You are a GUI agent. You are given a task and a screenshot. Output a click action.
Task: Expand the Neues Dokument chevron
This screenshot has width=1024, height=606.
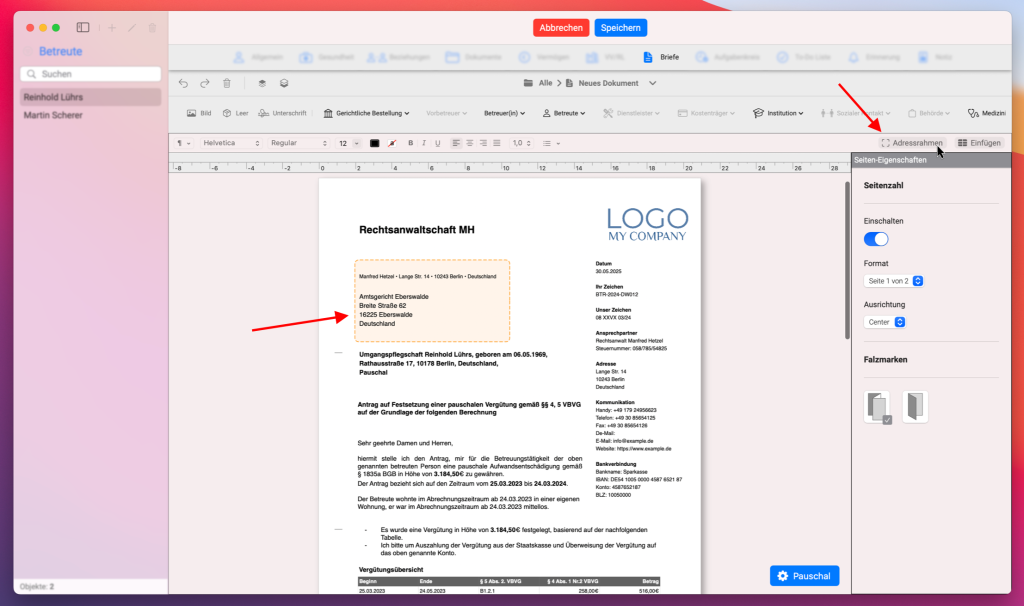652,83
